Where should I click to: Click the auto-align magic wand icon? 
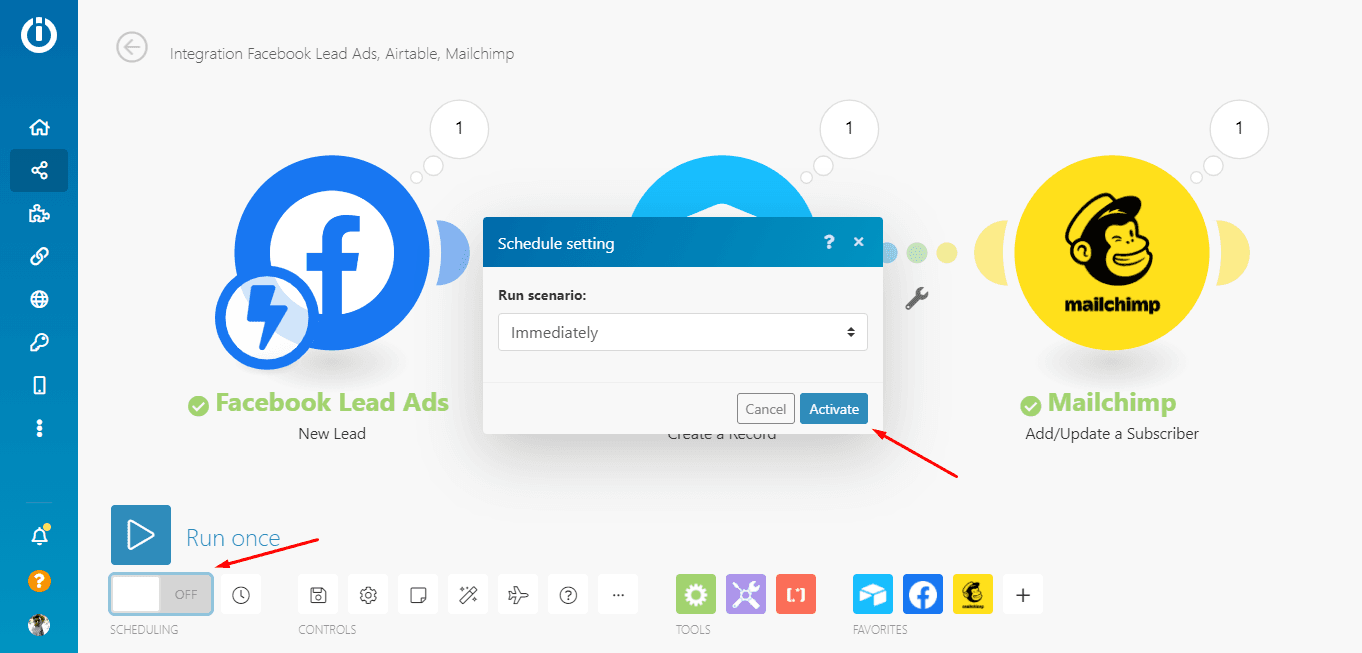(468, 595)
